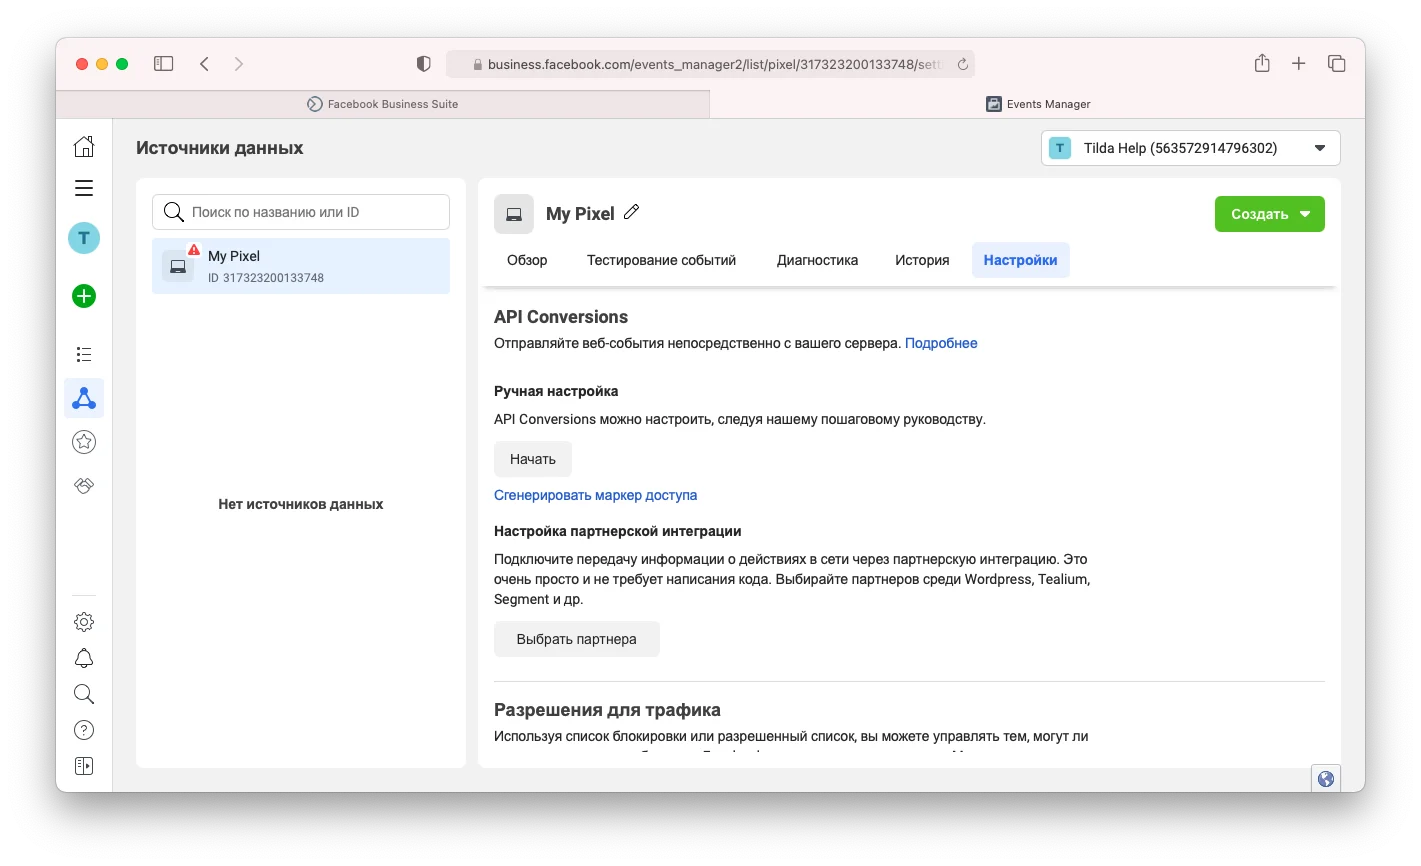This screenshot has width=1421, height=866.
Task: Select My Pixel in the data sources list
Action: pyautogui.click(x=300, y=266)
